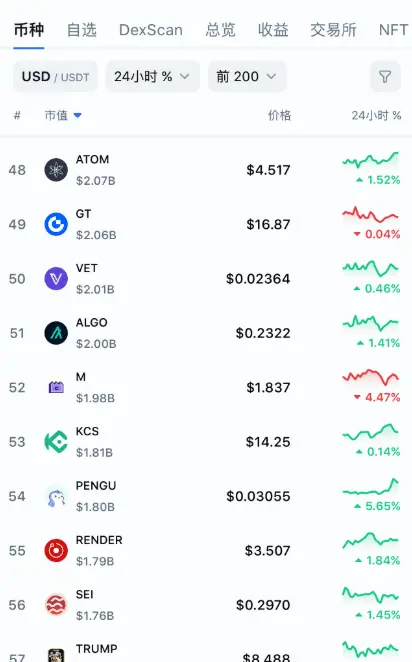
Task: Tap the SEI coin logo
Action: [56, 605]
